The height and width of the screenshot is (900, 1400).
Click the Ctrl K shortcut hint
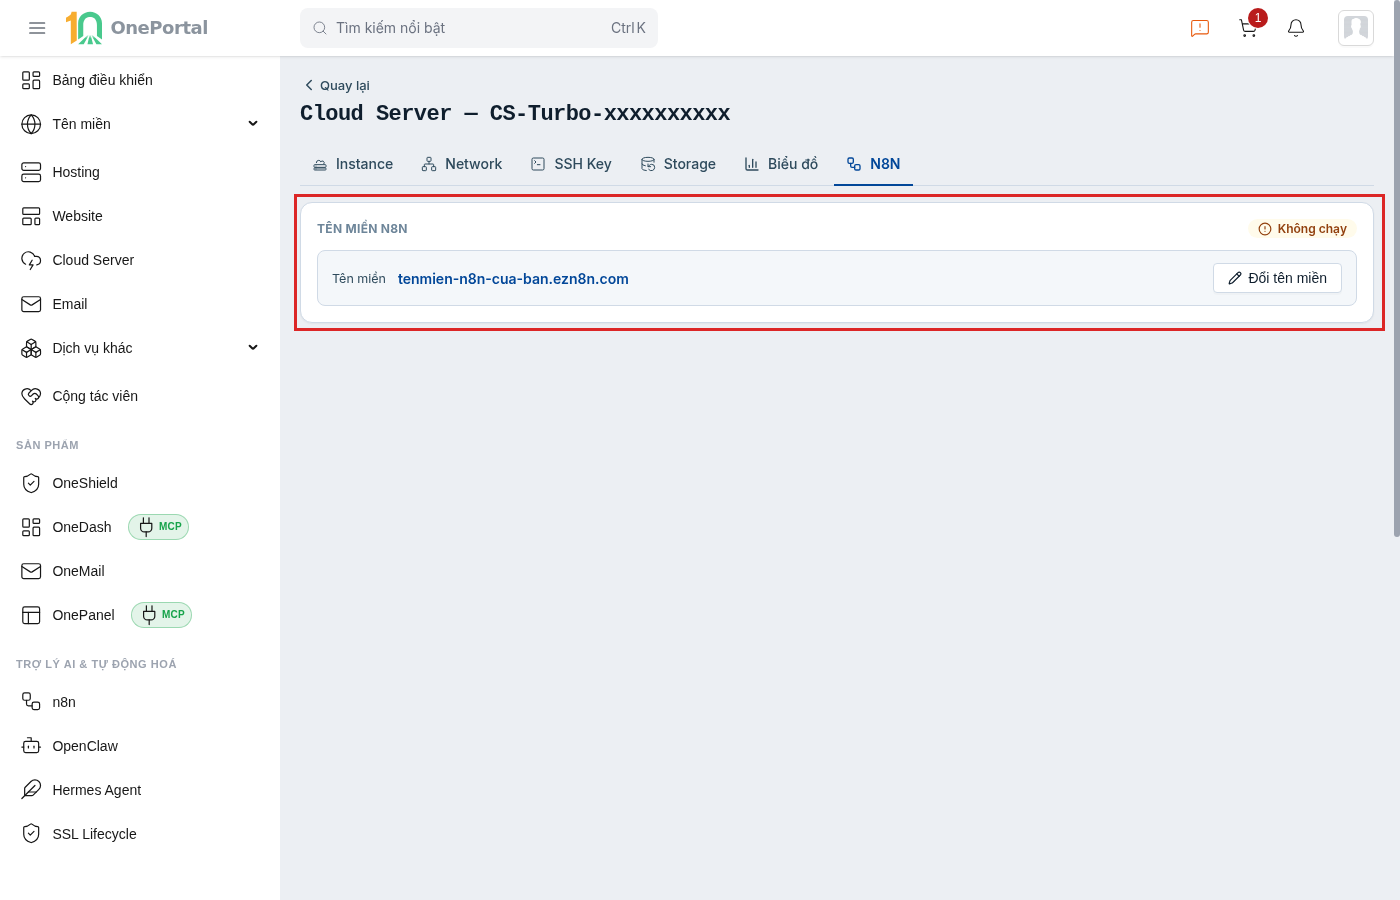click(628, 28)
